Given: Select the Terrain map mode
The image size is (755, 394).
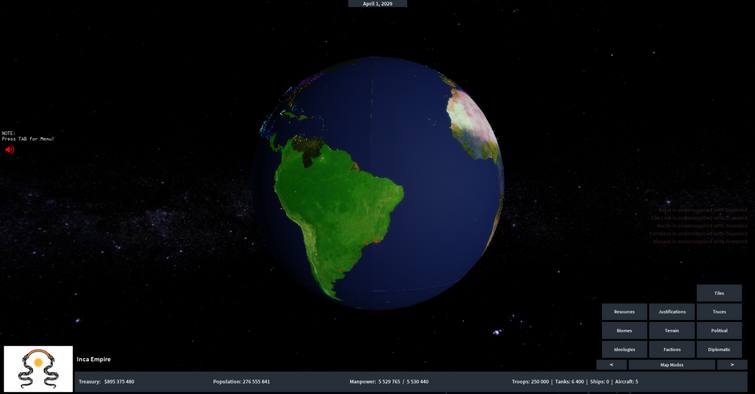Looking at the screenshot, I should (672, 330).
